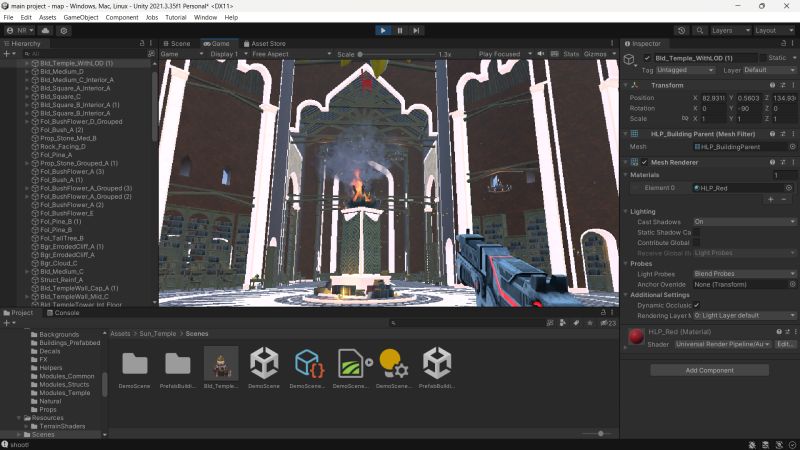Open the cloud services icon

pyautogui.click(x=46, y=31)
